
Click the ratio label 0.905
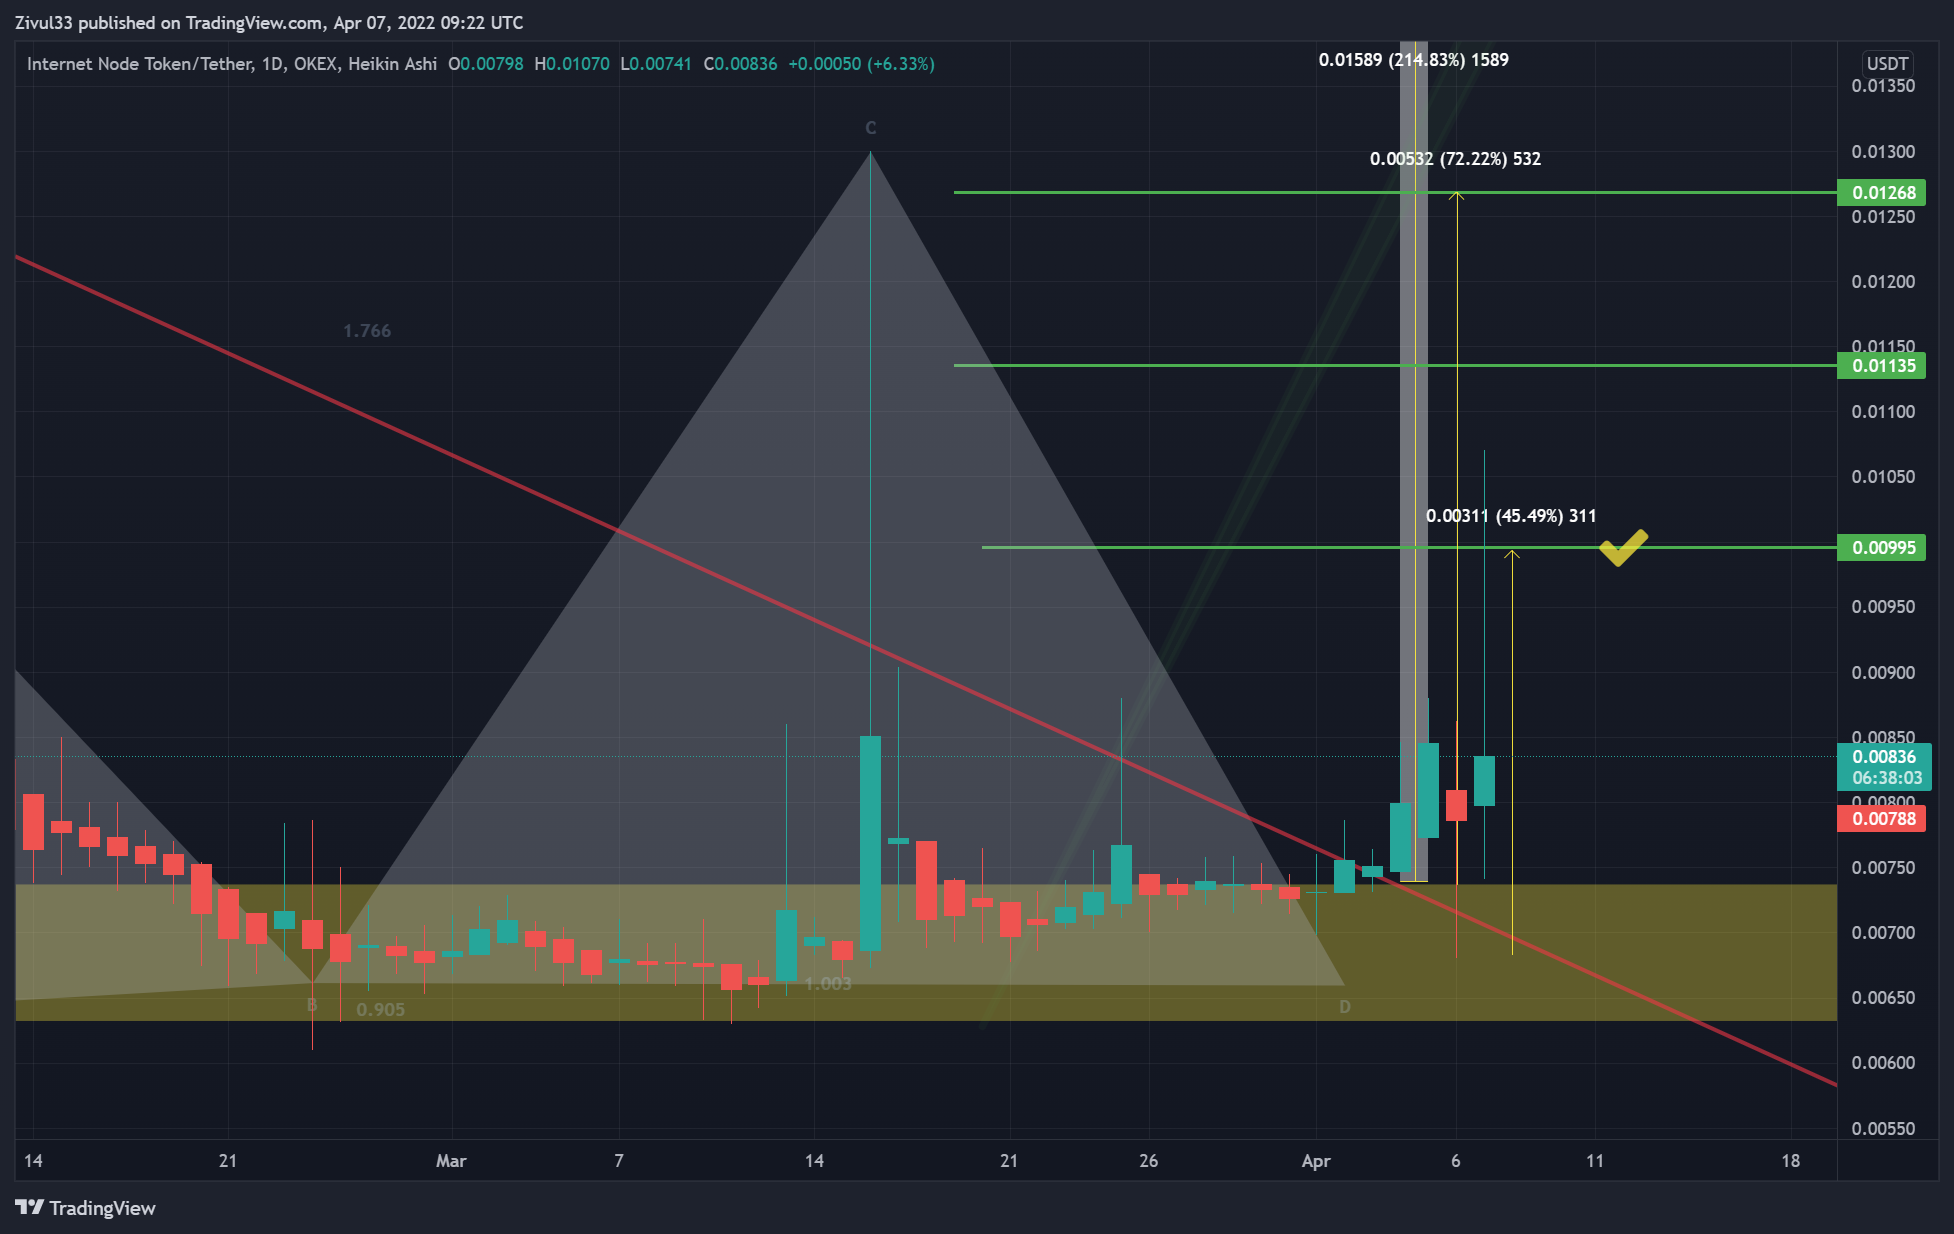381,1010
